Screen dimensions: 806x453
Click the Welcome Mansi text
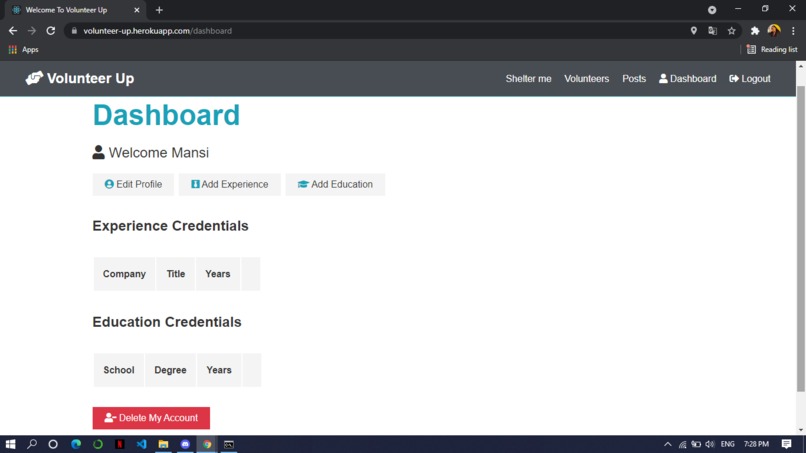click(x=158, y=153)
